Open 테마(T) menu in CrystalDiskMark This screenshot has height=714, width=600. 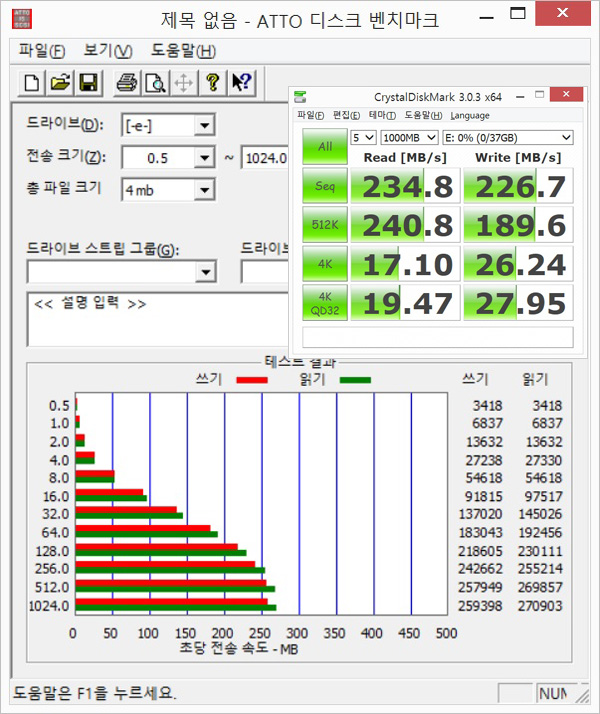click(382, 116)
